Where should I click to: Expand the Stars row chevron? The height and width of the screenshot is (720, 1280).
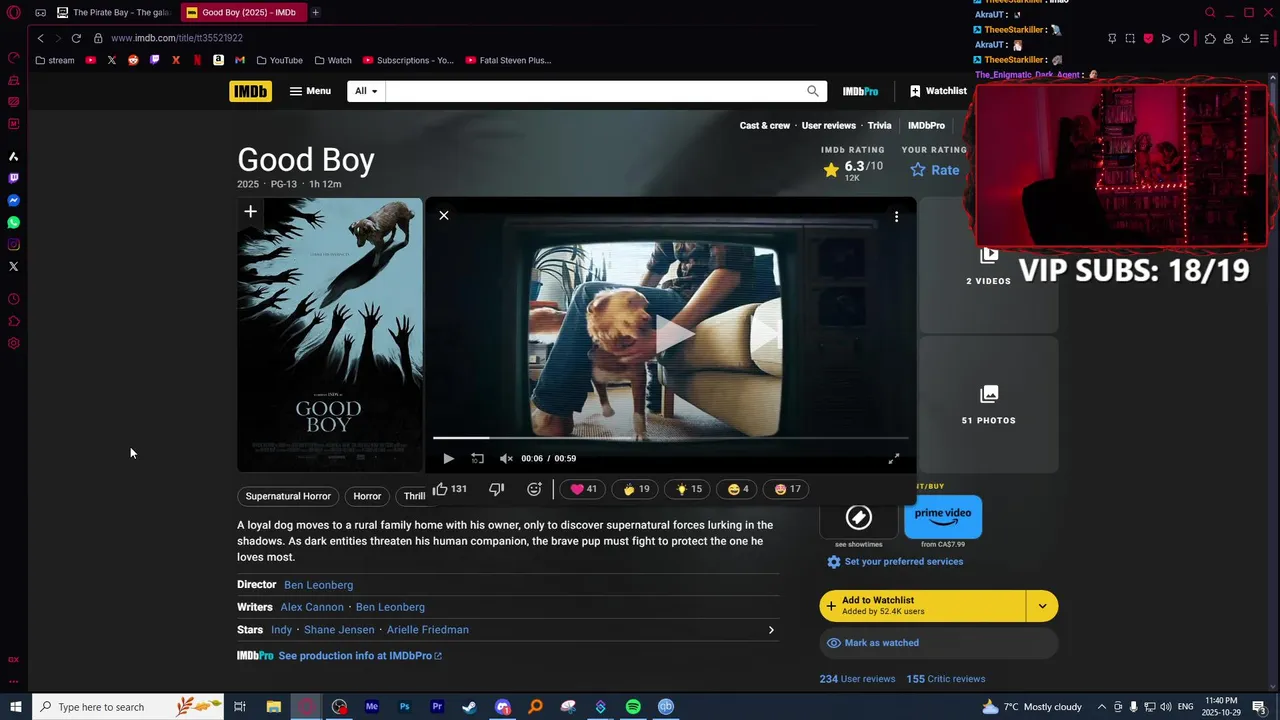pyautogui.click(x=771, y=630)
